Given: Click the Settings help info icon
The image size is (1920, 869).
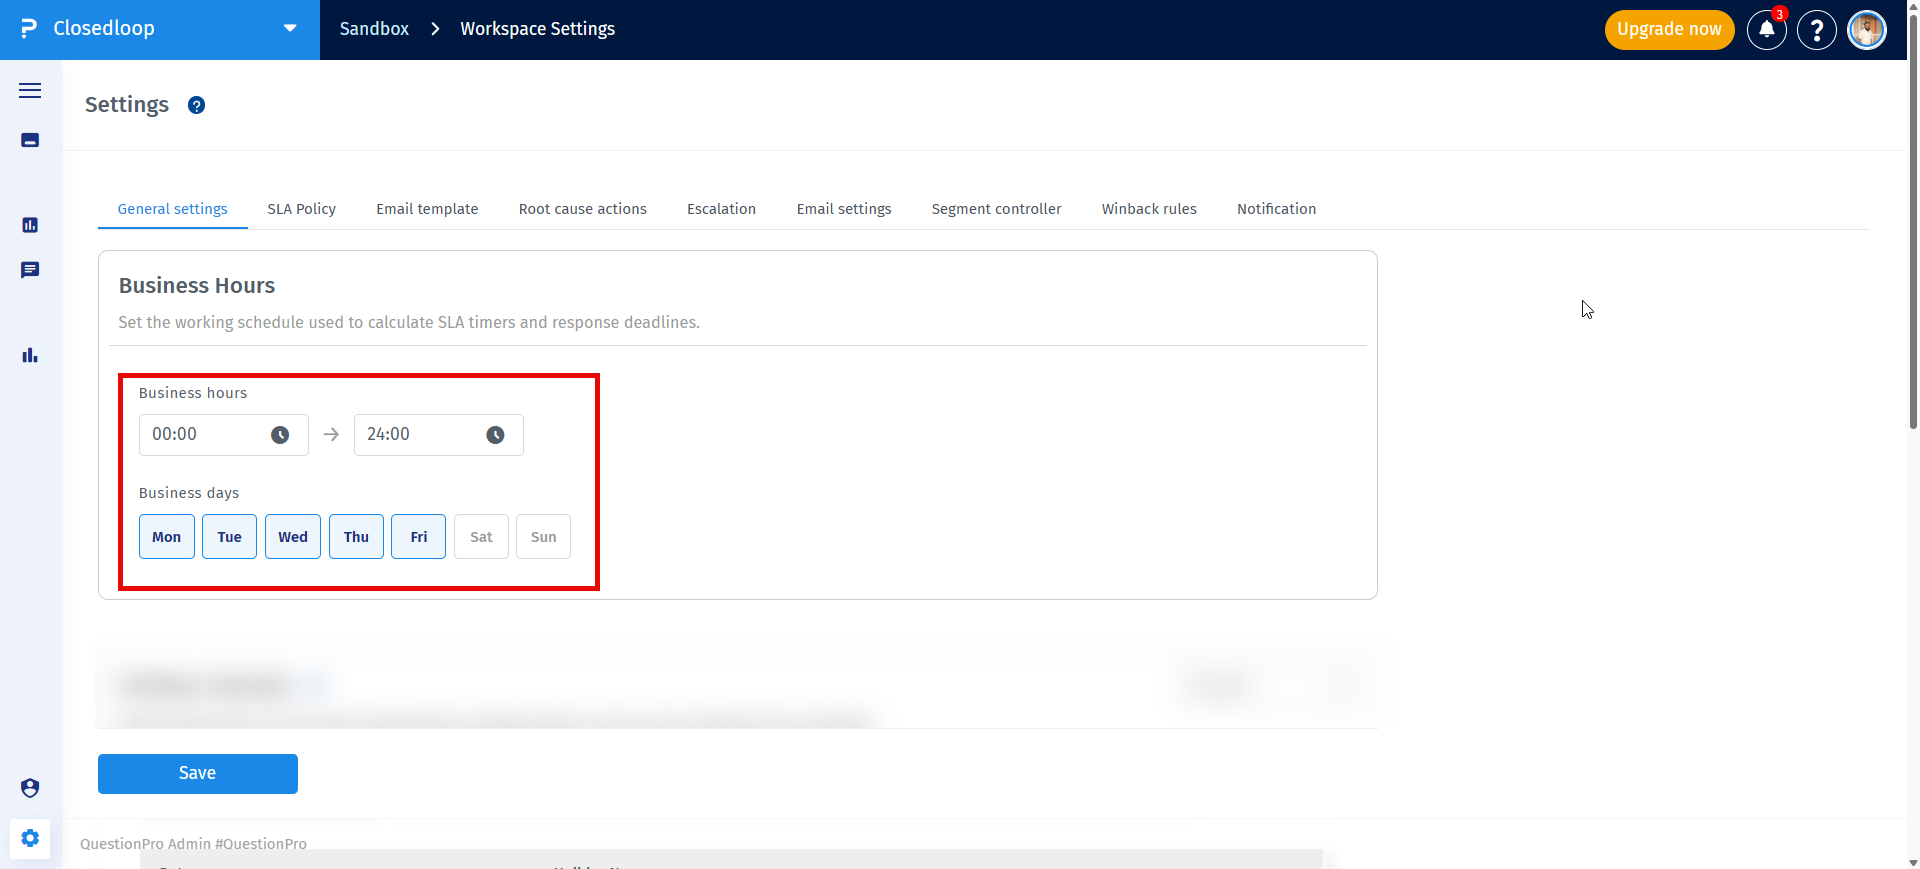Looking at the screenshot, I should click(197, 105).
